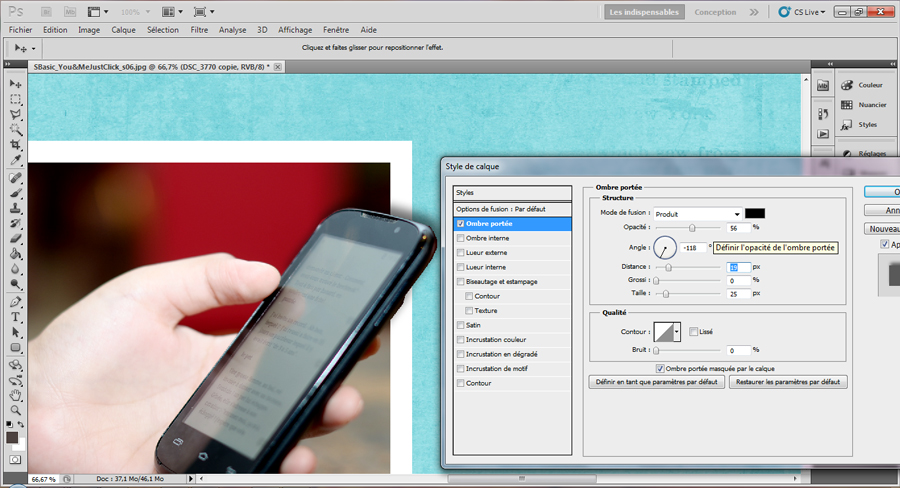Open the Actions panel play icon
Viewport: 900px width, 488px height.
pyautogui.click(x=823, y=134)
